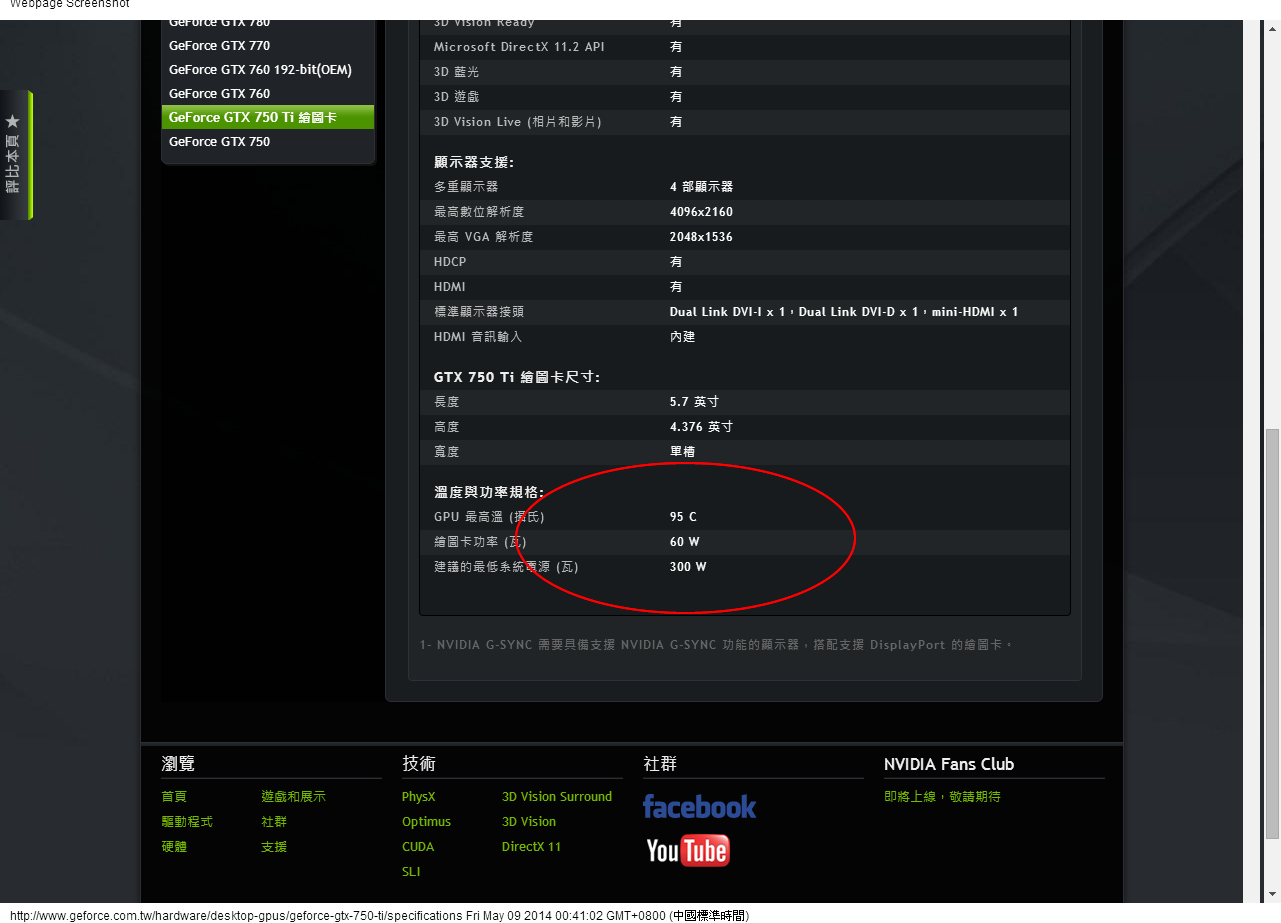Click the 2048x1536 max VGA resolution
Image resolution: width=1281 pixels, height=923 pixels.
pos(701,237)
